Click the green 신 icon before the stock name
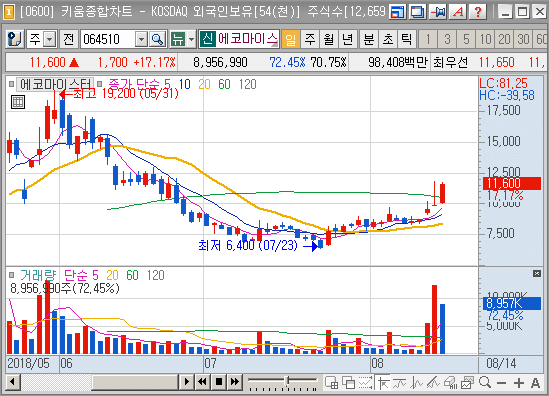Viewport: 549px width, 396px height. [208, 39]
